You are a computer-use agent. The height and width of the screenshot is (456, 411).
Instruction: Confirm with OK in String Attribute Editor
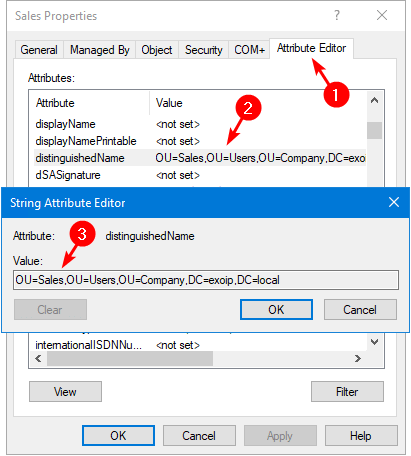click(276, 310)
